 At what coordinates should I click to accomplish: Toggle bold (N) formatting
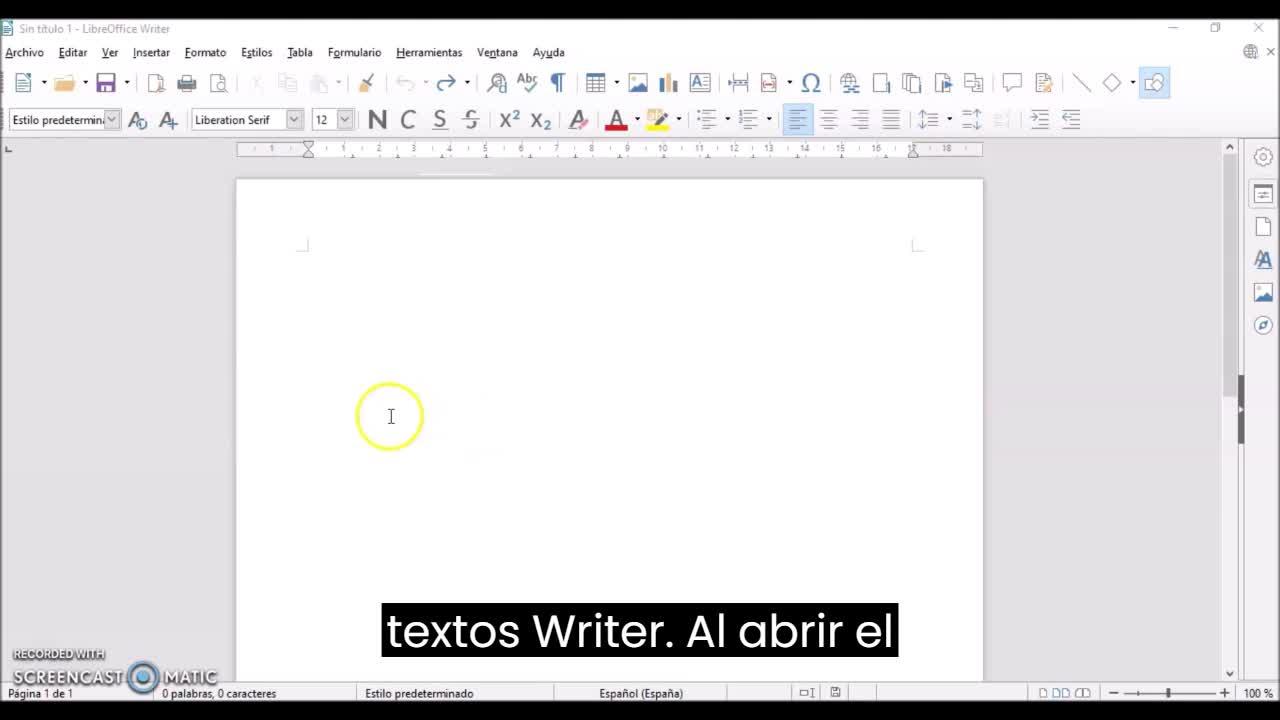(x=377, y=120)
